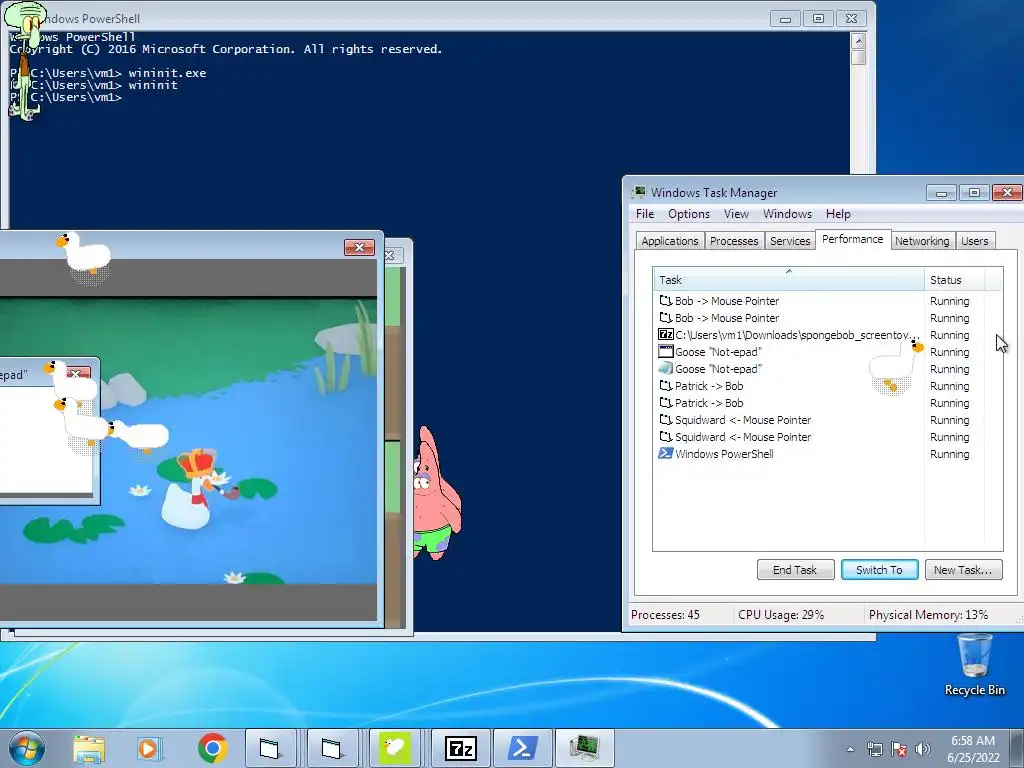The height and width of the screenshot is (768, 1024).
Task: Click CPU Usage: 29% in status bar
Action: click(x=781, y=615)
